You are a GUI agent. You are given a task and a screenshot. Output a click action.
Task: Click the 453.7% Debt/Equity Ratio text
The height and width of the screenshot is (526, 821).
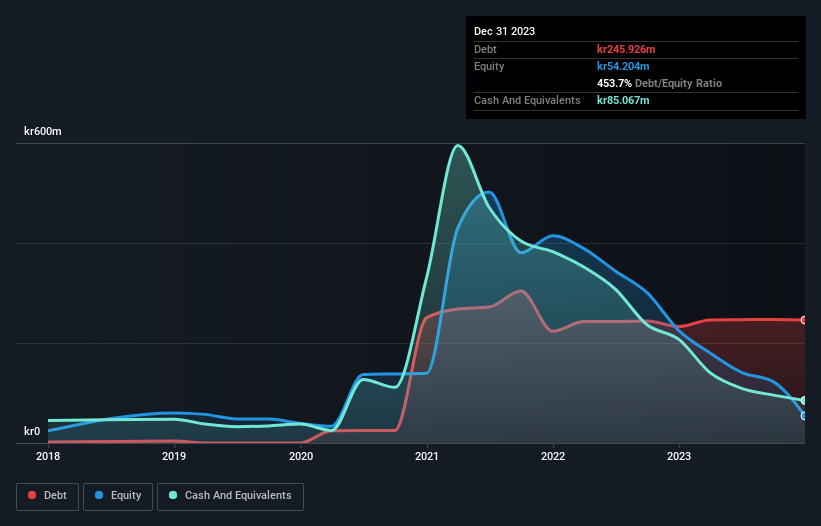click(x=659, y=83)
